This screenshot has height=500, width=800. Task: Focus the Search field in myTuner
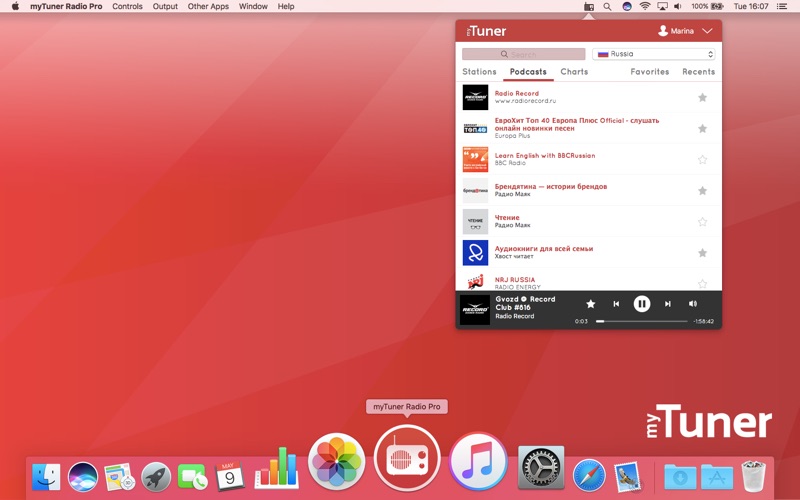point(523,54)
